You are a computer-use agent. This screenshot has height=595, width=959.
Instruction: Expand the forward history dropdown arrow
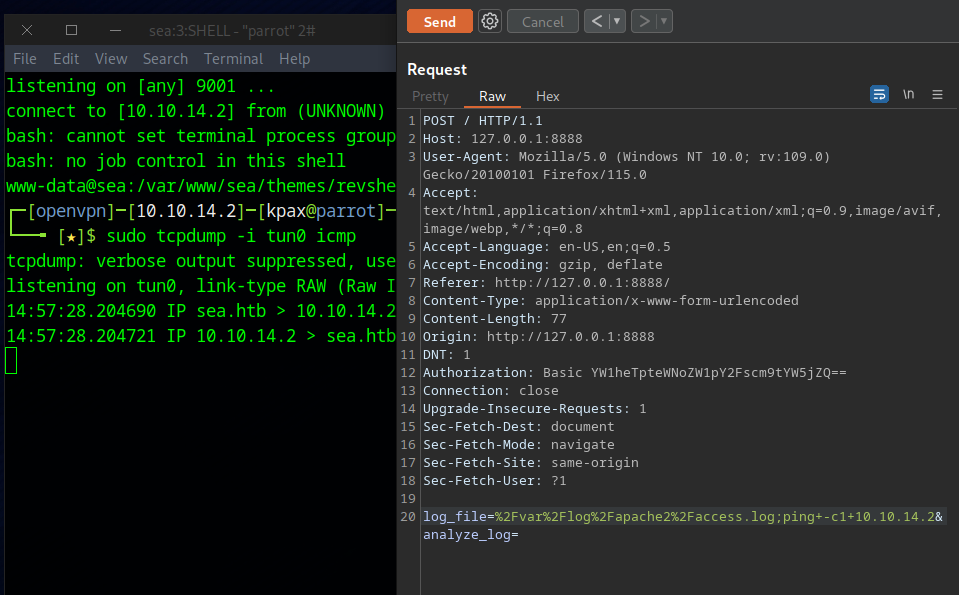[x=664, y=21]
